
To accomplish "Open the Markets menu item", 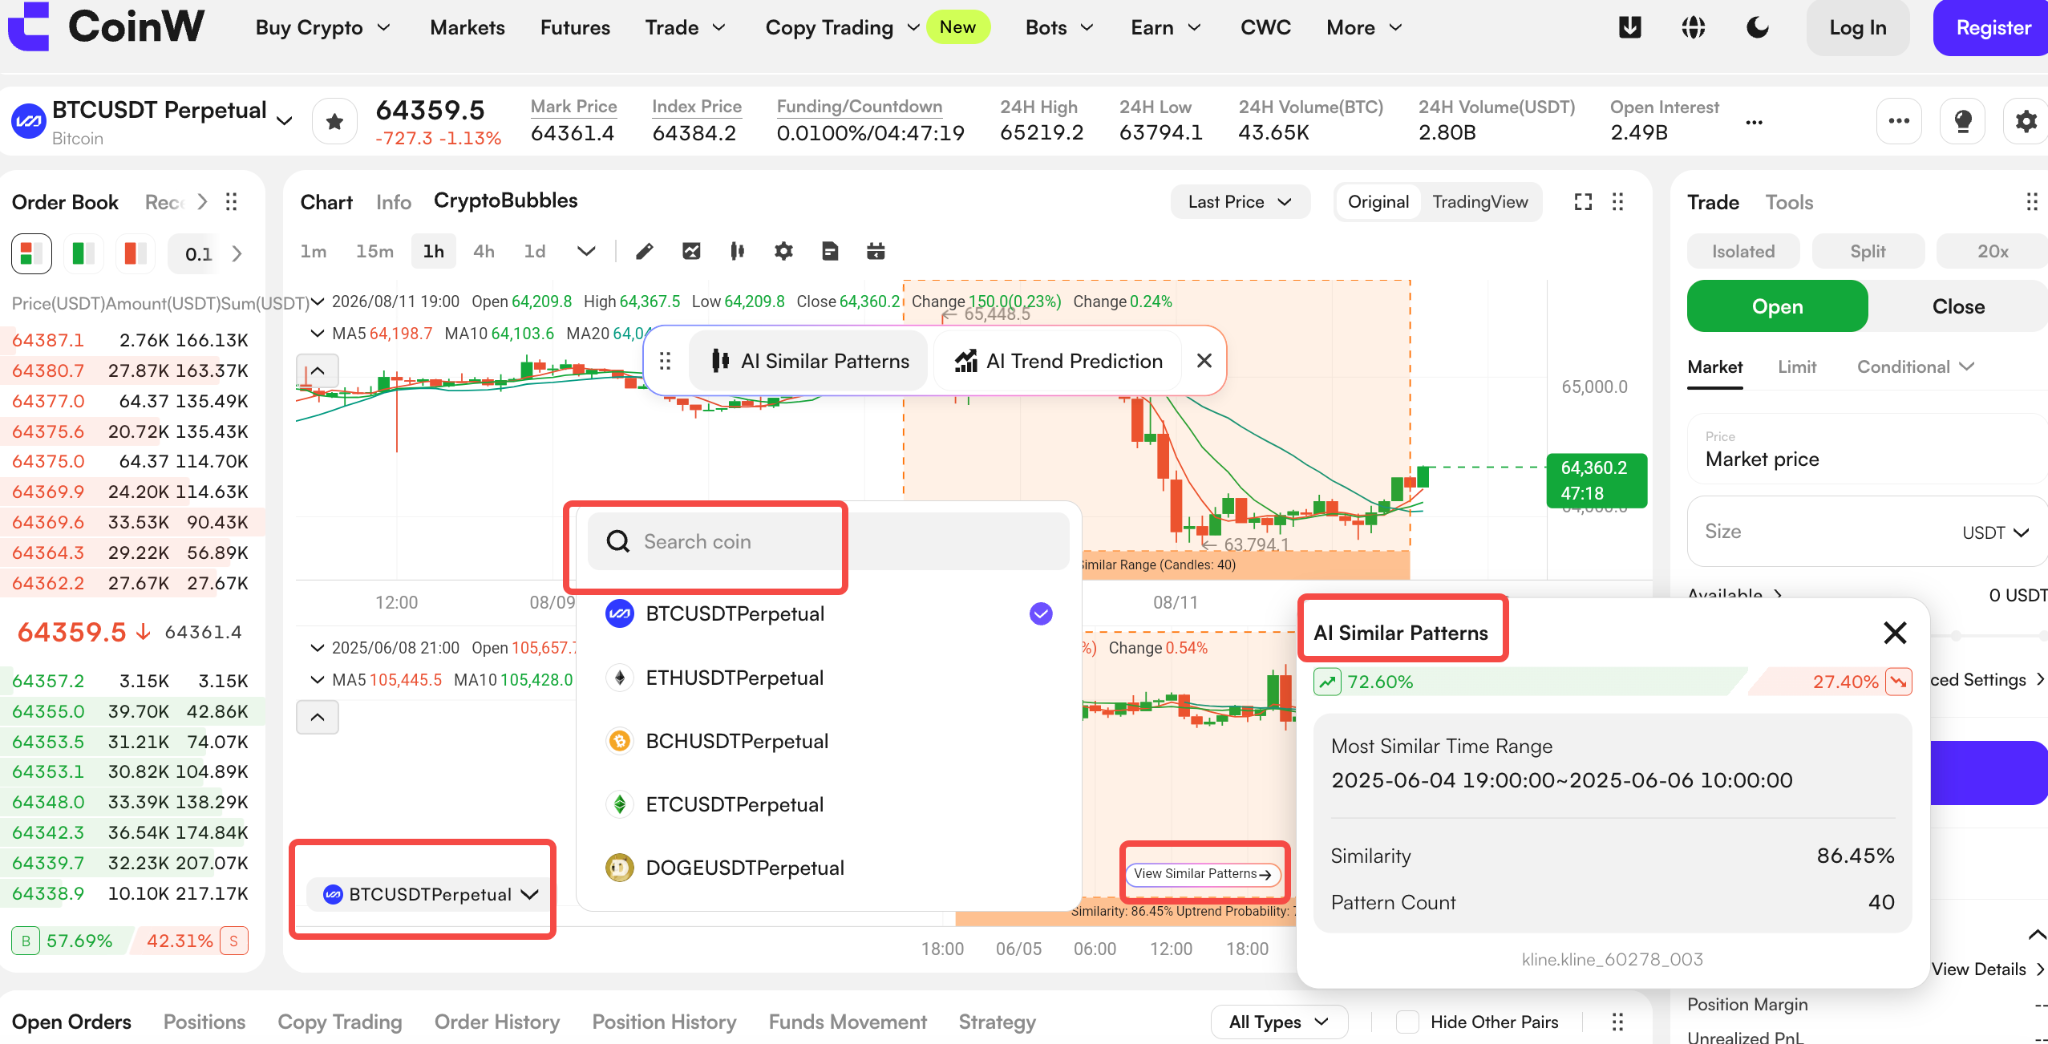I will click(467, 28).
